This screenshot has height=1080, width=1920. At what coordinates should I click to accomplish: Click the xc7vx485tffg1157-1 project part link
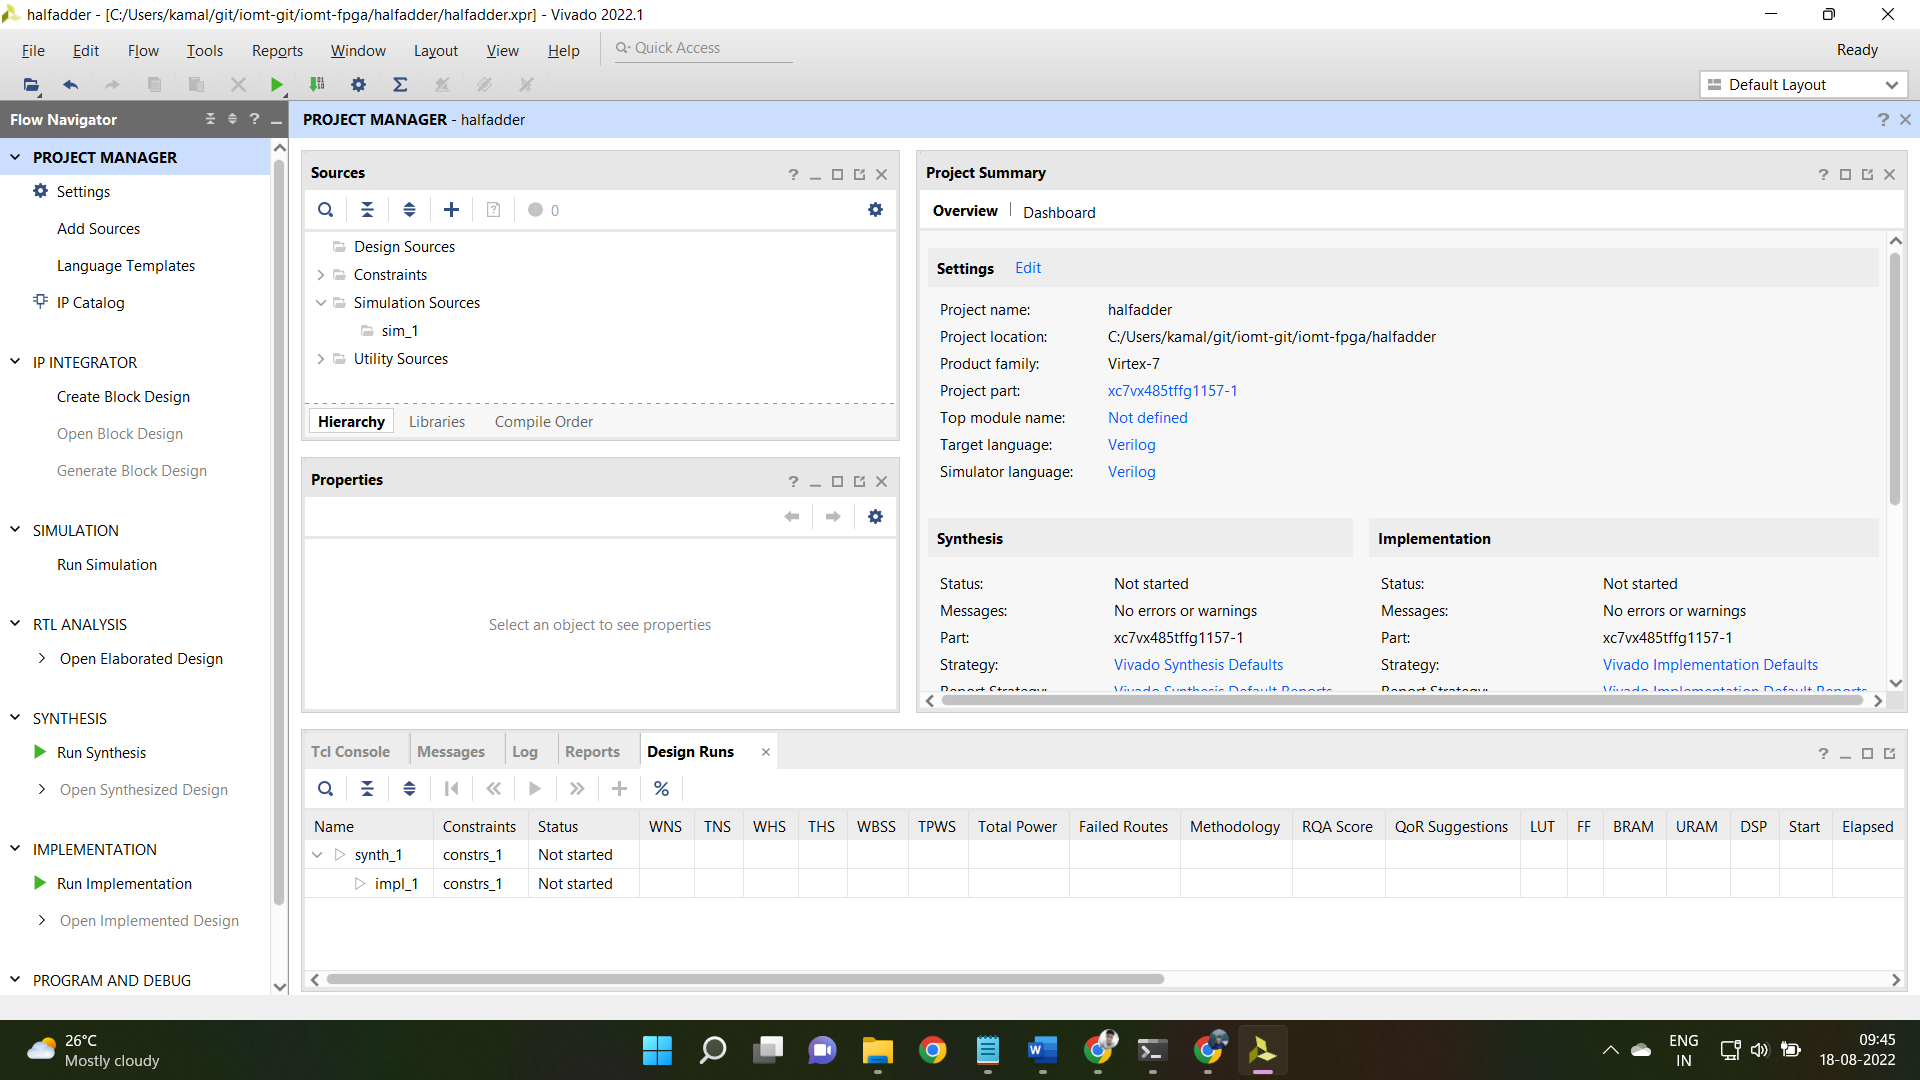[1172, 390]
